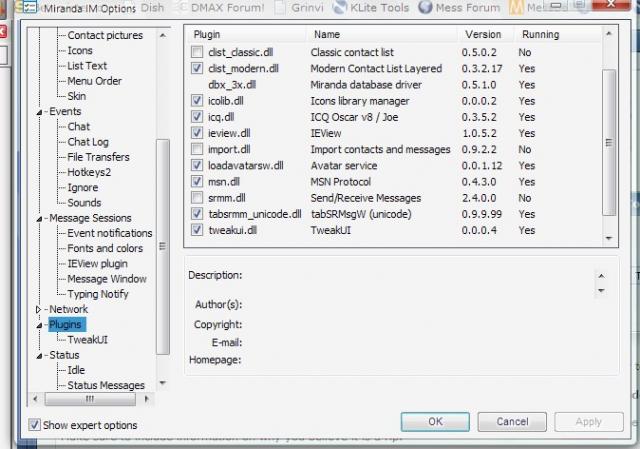Open Menu Order options
This screenshot has width=640, height=449.
pos(95,81)
